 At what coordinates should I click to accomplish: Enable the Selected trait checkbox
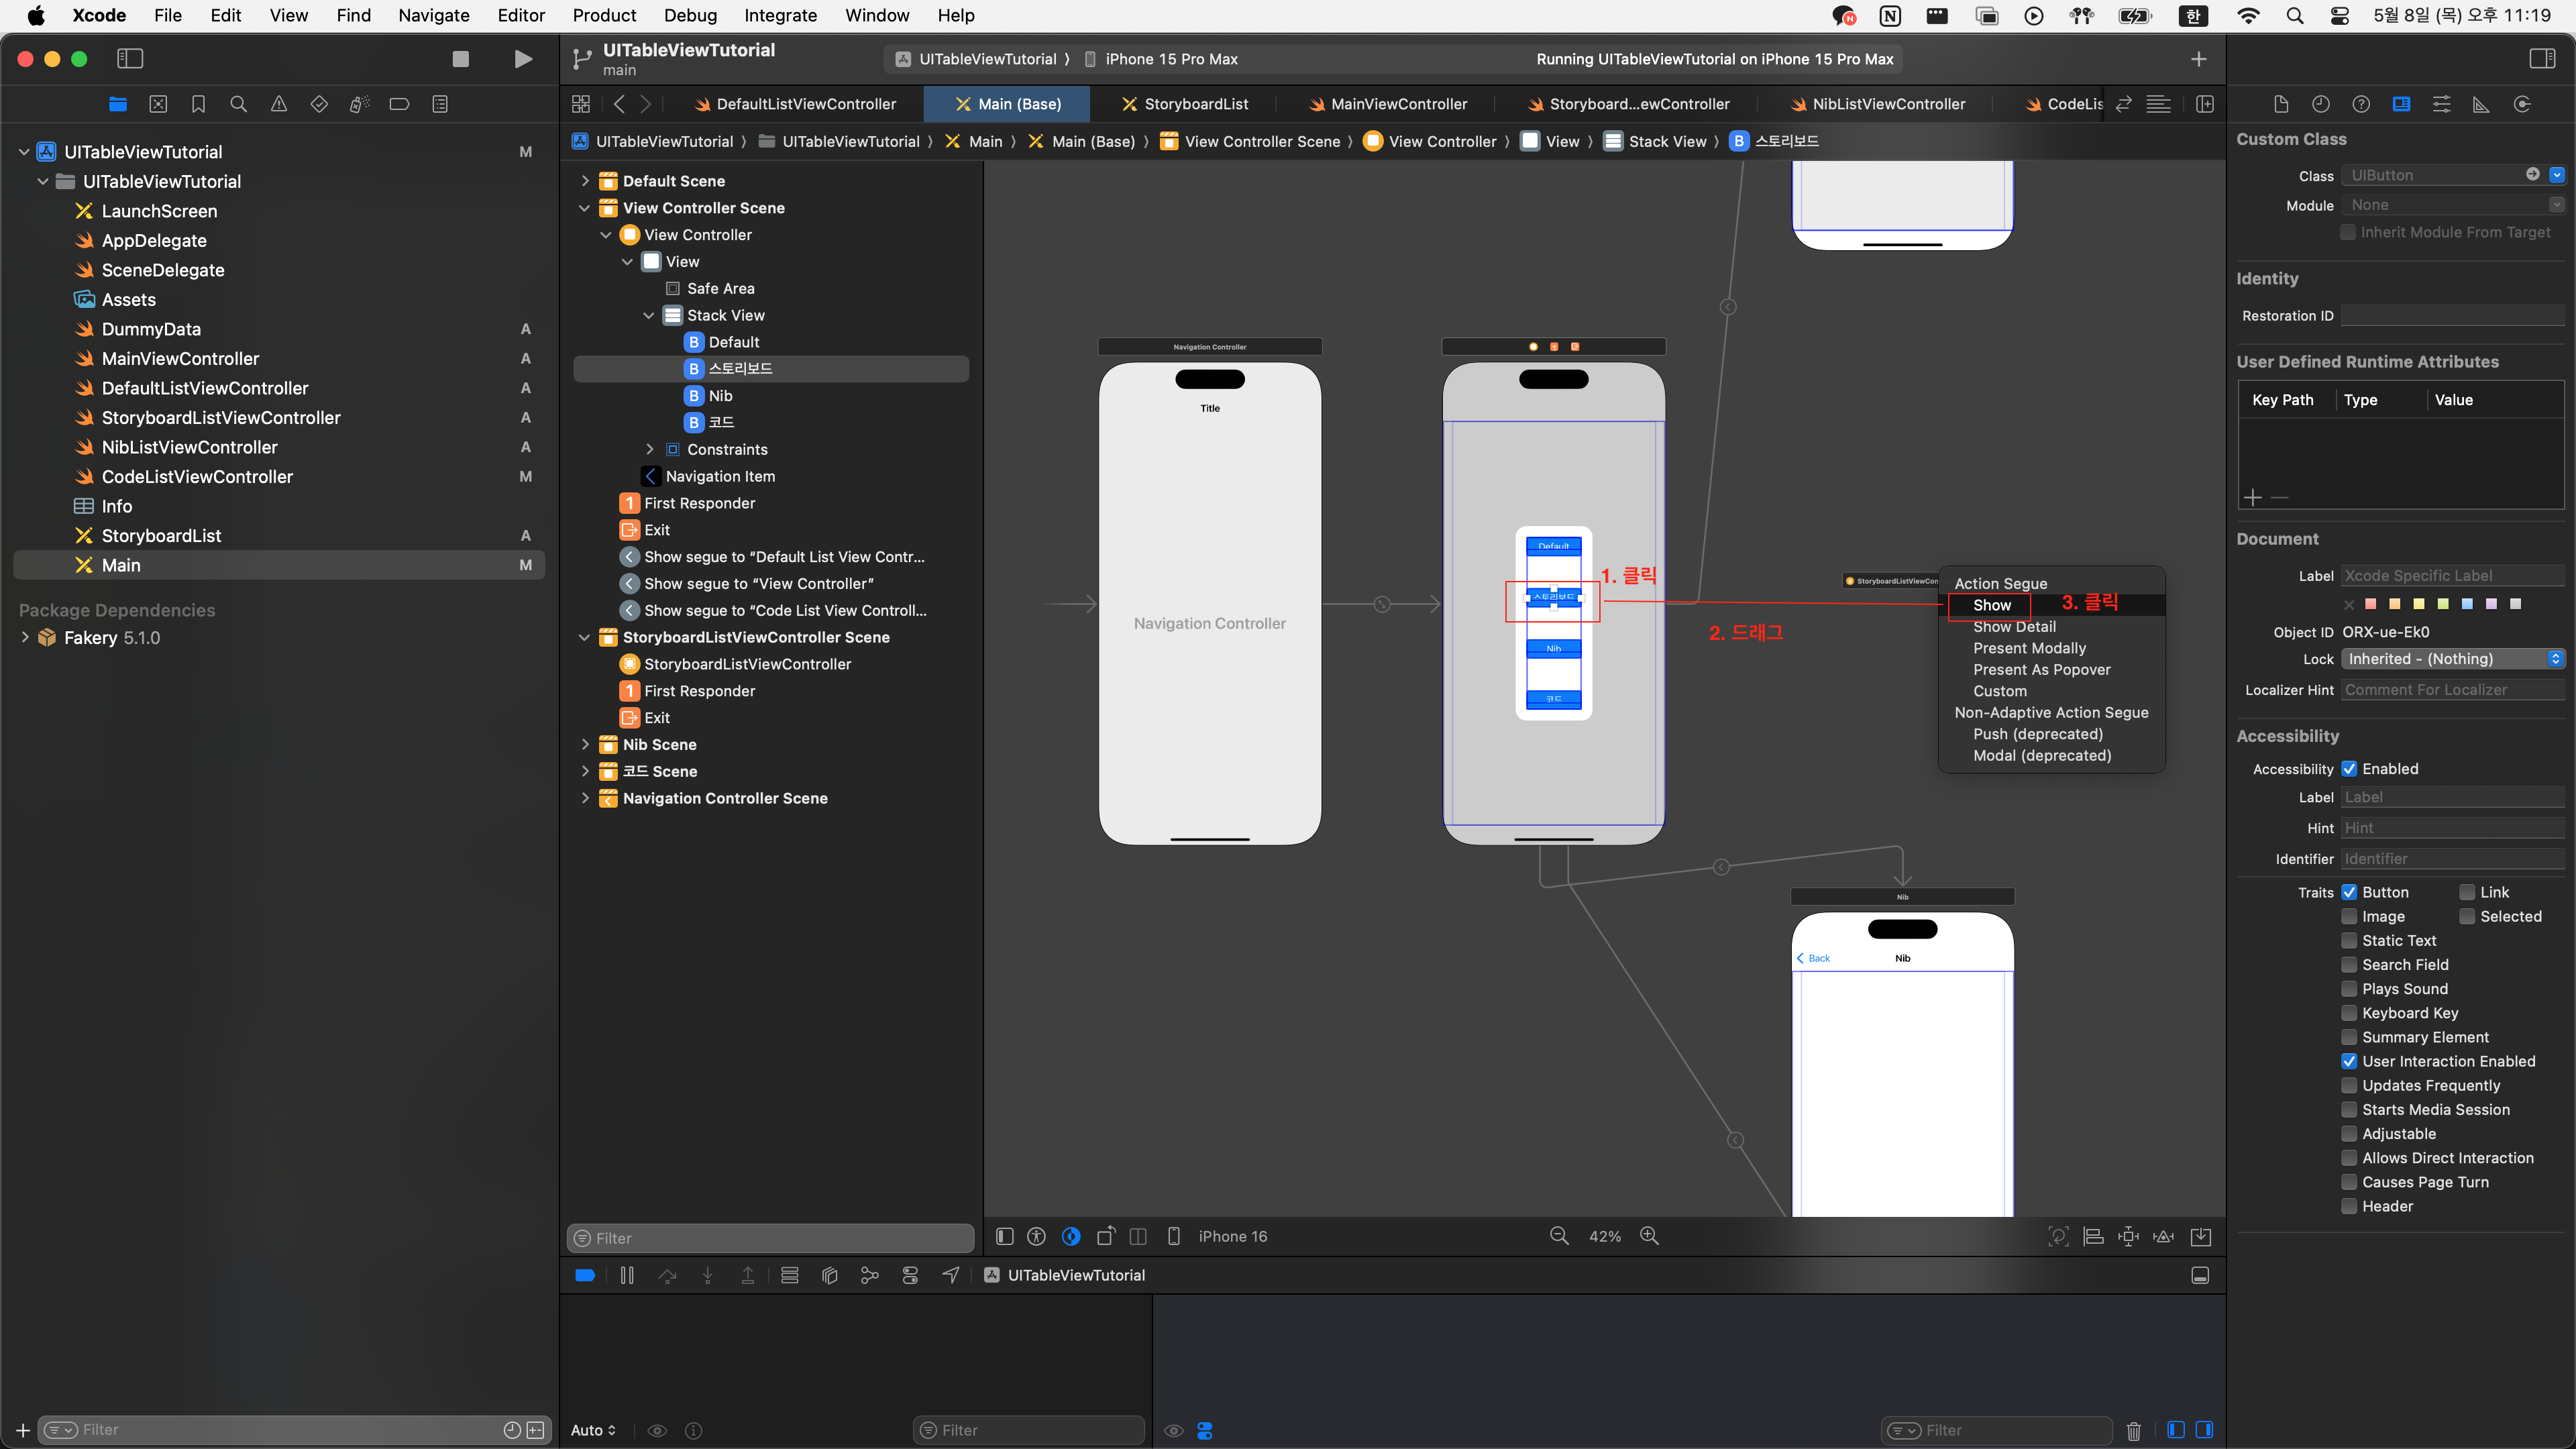click(x=2467, y=916)
